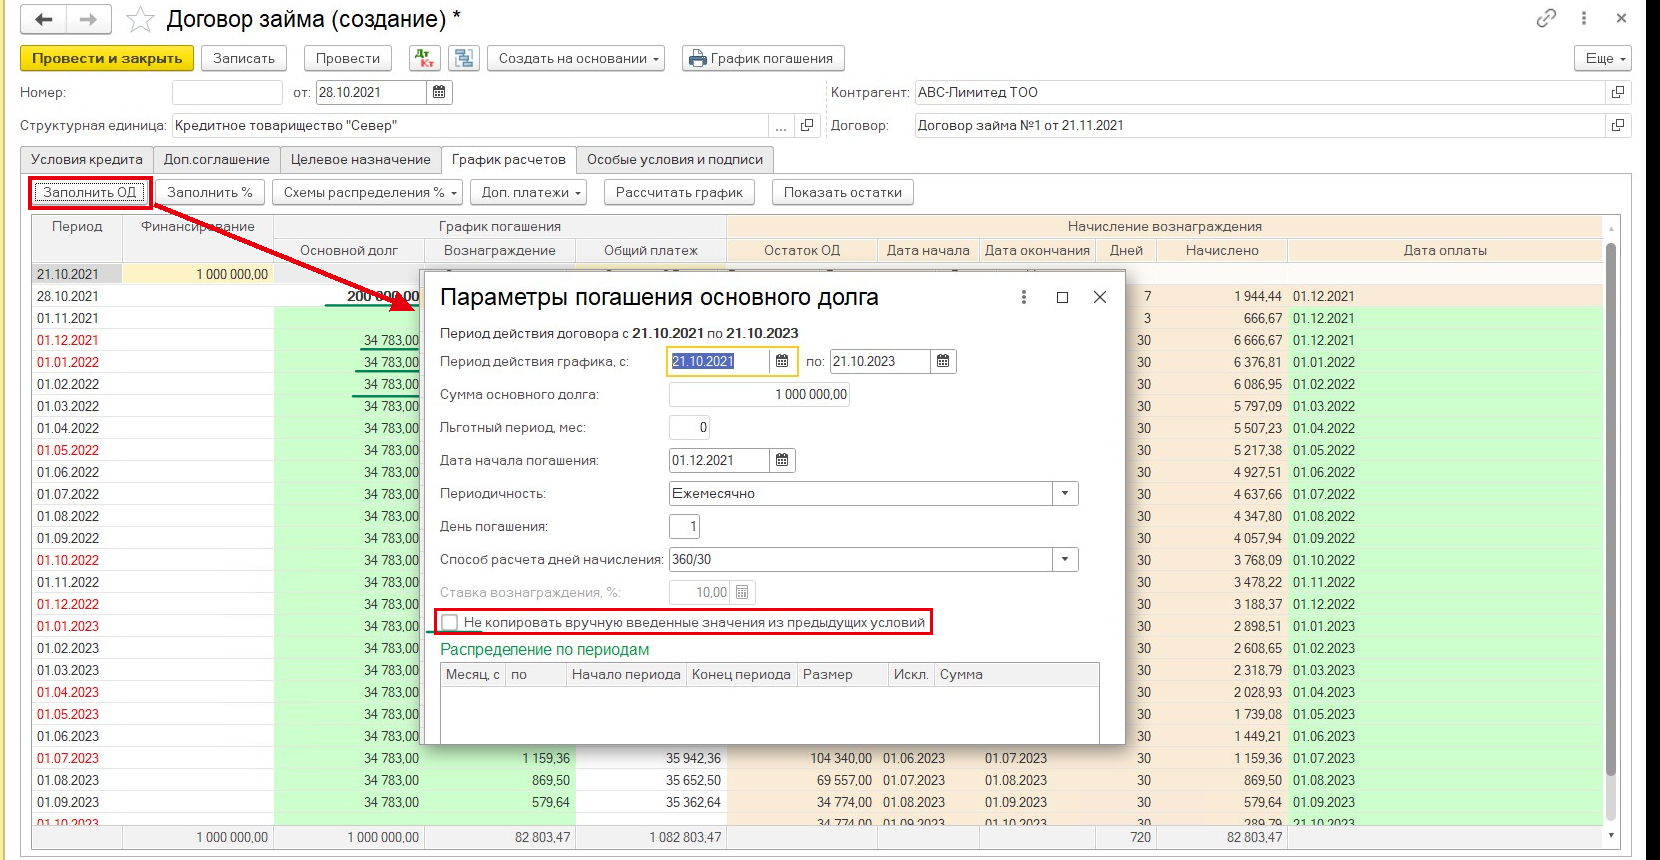Click 'Показать остатки' button

click(843, 192)
